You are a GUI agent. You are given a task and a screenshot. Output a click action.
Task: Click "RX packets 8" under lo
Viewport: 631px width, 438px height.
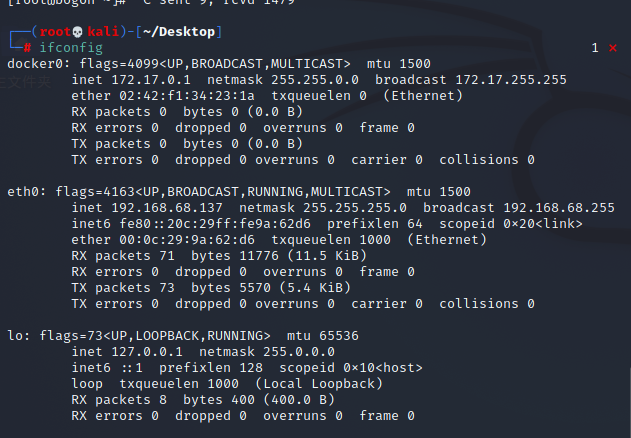click(x=119, y=400)
